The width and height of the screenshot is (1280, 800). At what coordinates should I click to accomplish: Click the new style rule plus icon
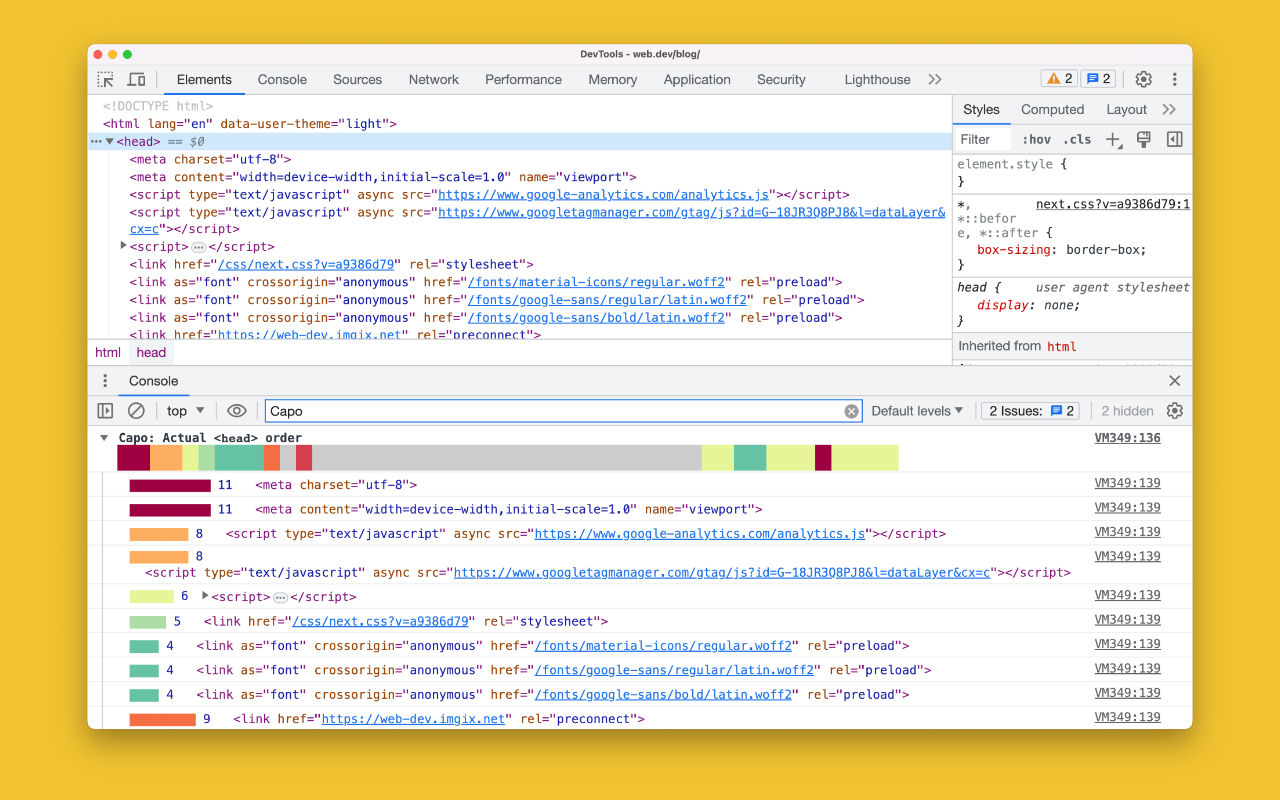point(1113,140)
